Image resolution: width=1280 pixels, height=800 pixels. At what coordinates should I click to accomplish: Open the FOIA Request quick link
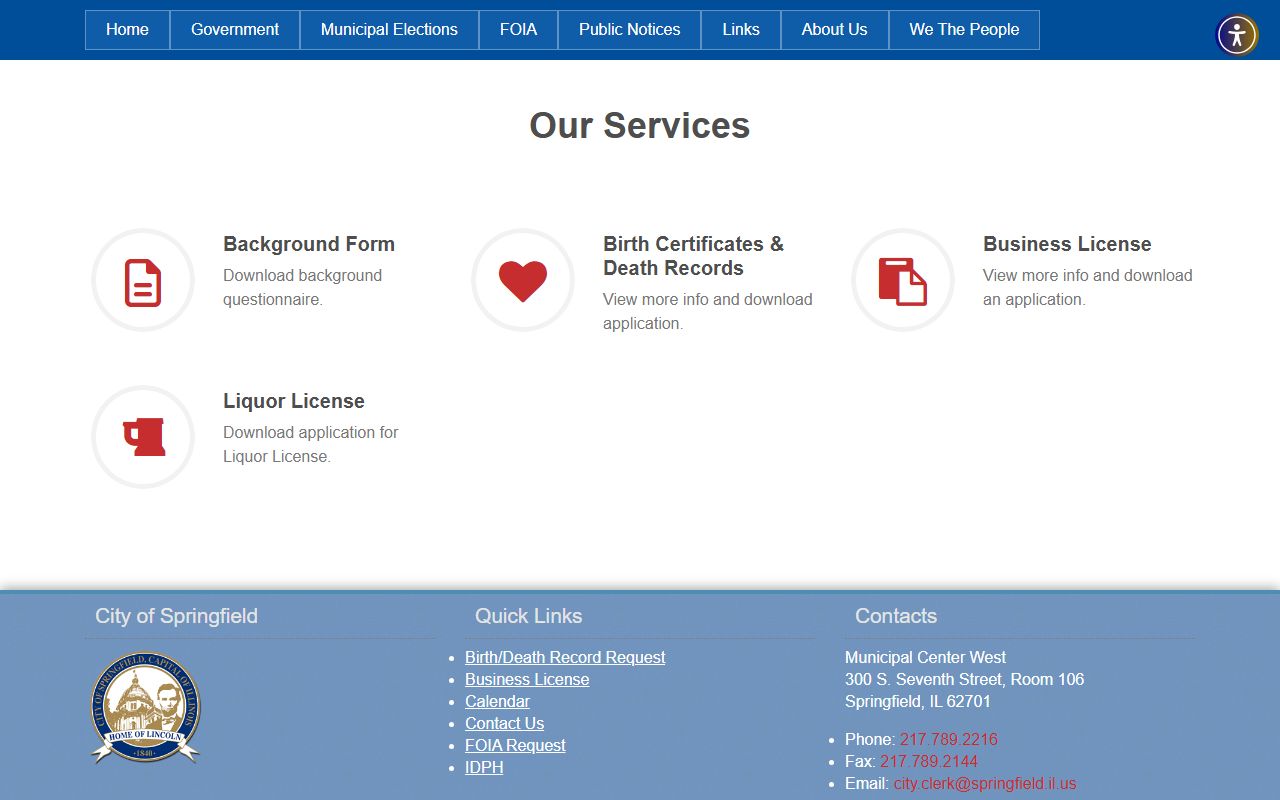point(515,745)
